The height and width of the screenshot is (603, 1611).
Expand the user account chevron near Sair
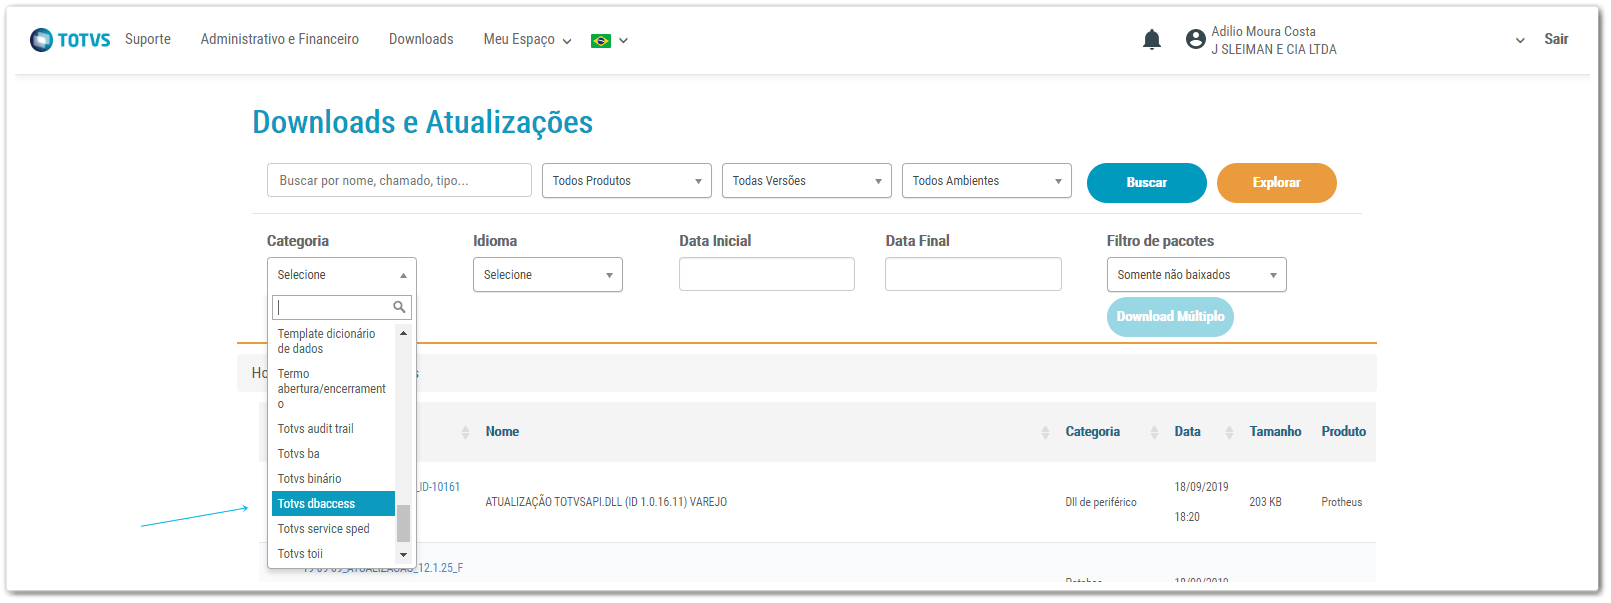click(x=1520, y=41)
